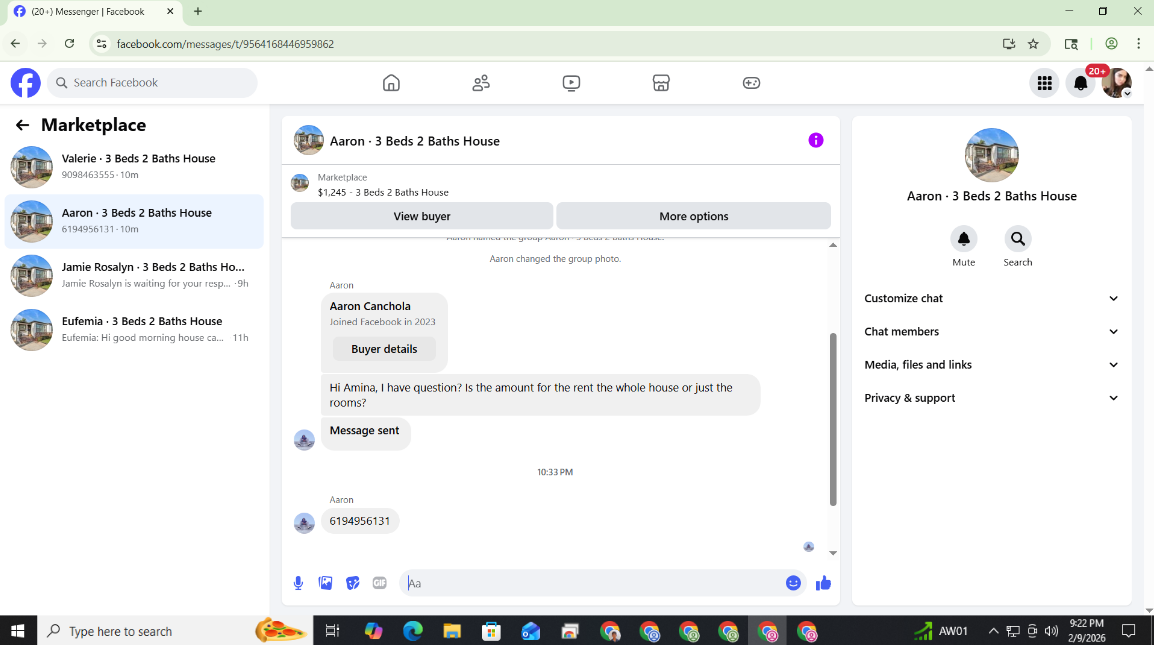Click the chat scroll down arrow

click(x=833, y=553)
